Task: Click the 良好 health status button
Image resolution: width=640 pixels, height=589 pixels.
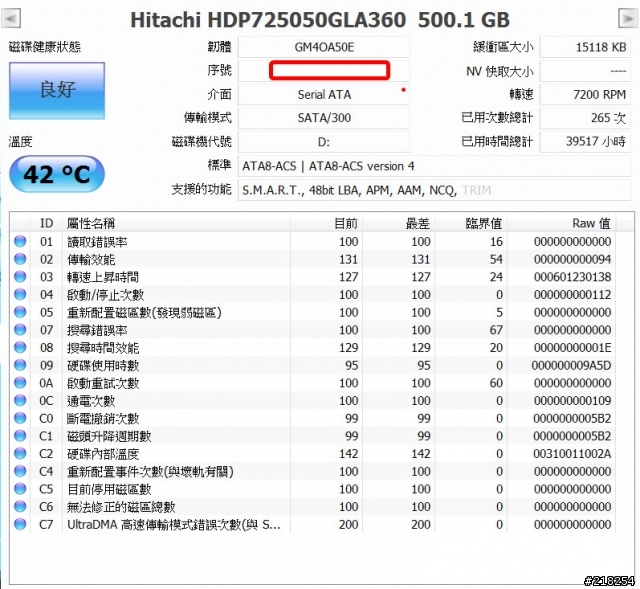Action: 57,91
